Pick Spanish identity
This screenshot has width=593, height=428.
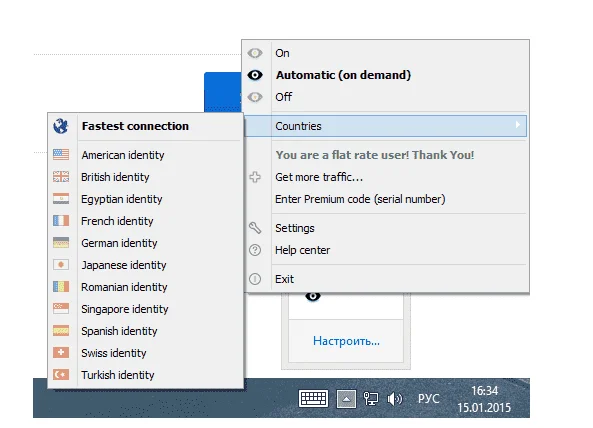click(x=146, y=331)
